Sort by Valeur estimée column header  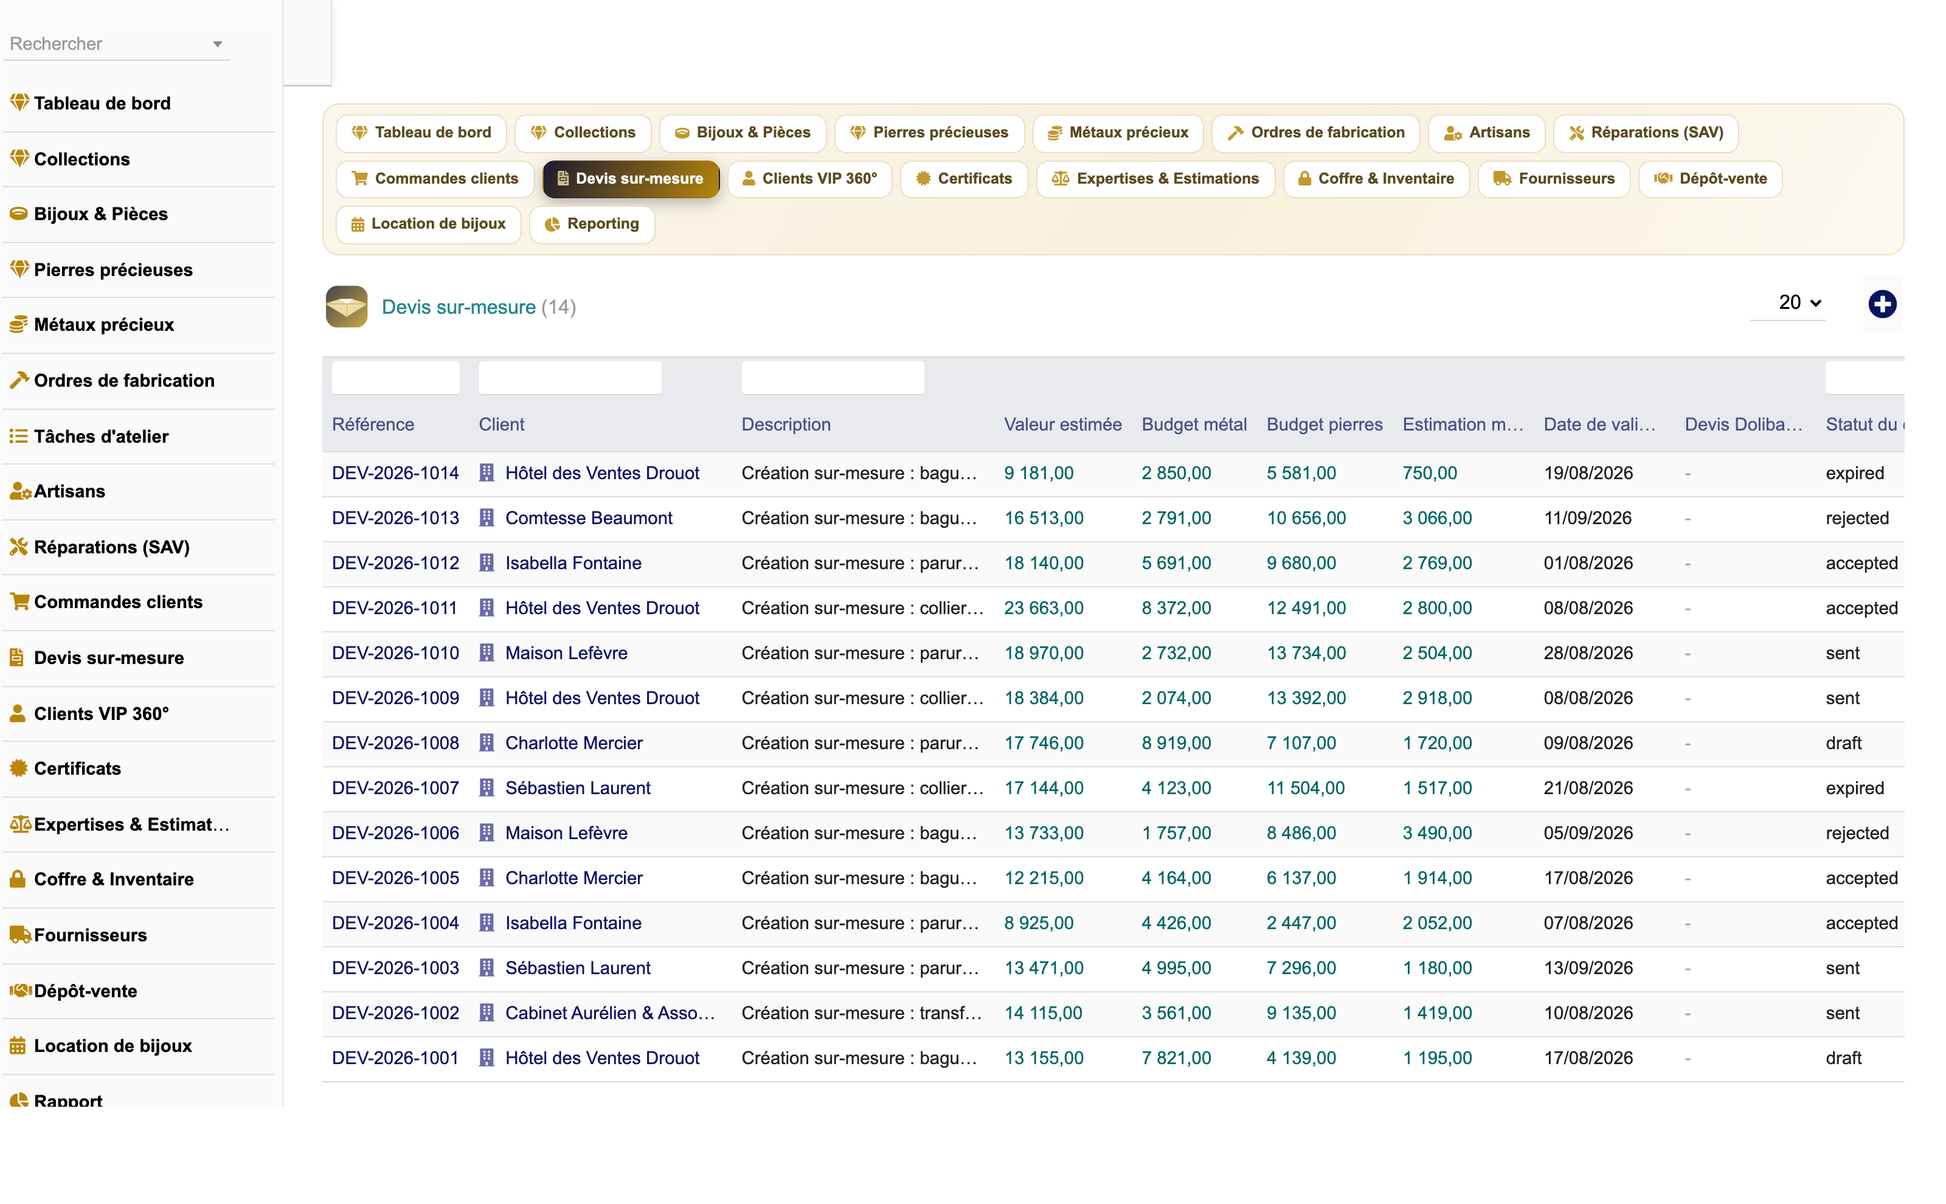coord(1063,424)
